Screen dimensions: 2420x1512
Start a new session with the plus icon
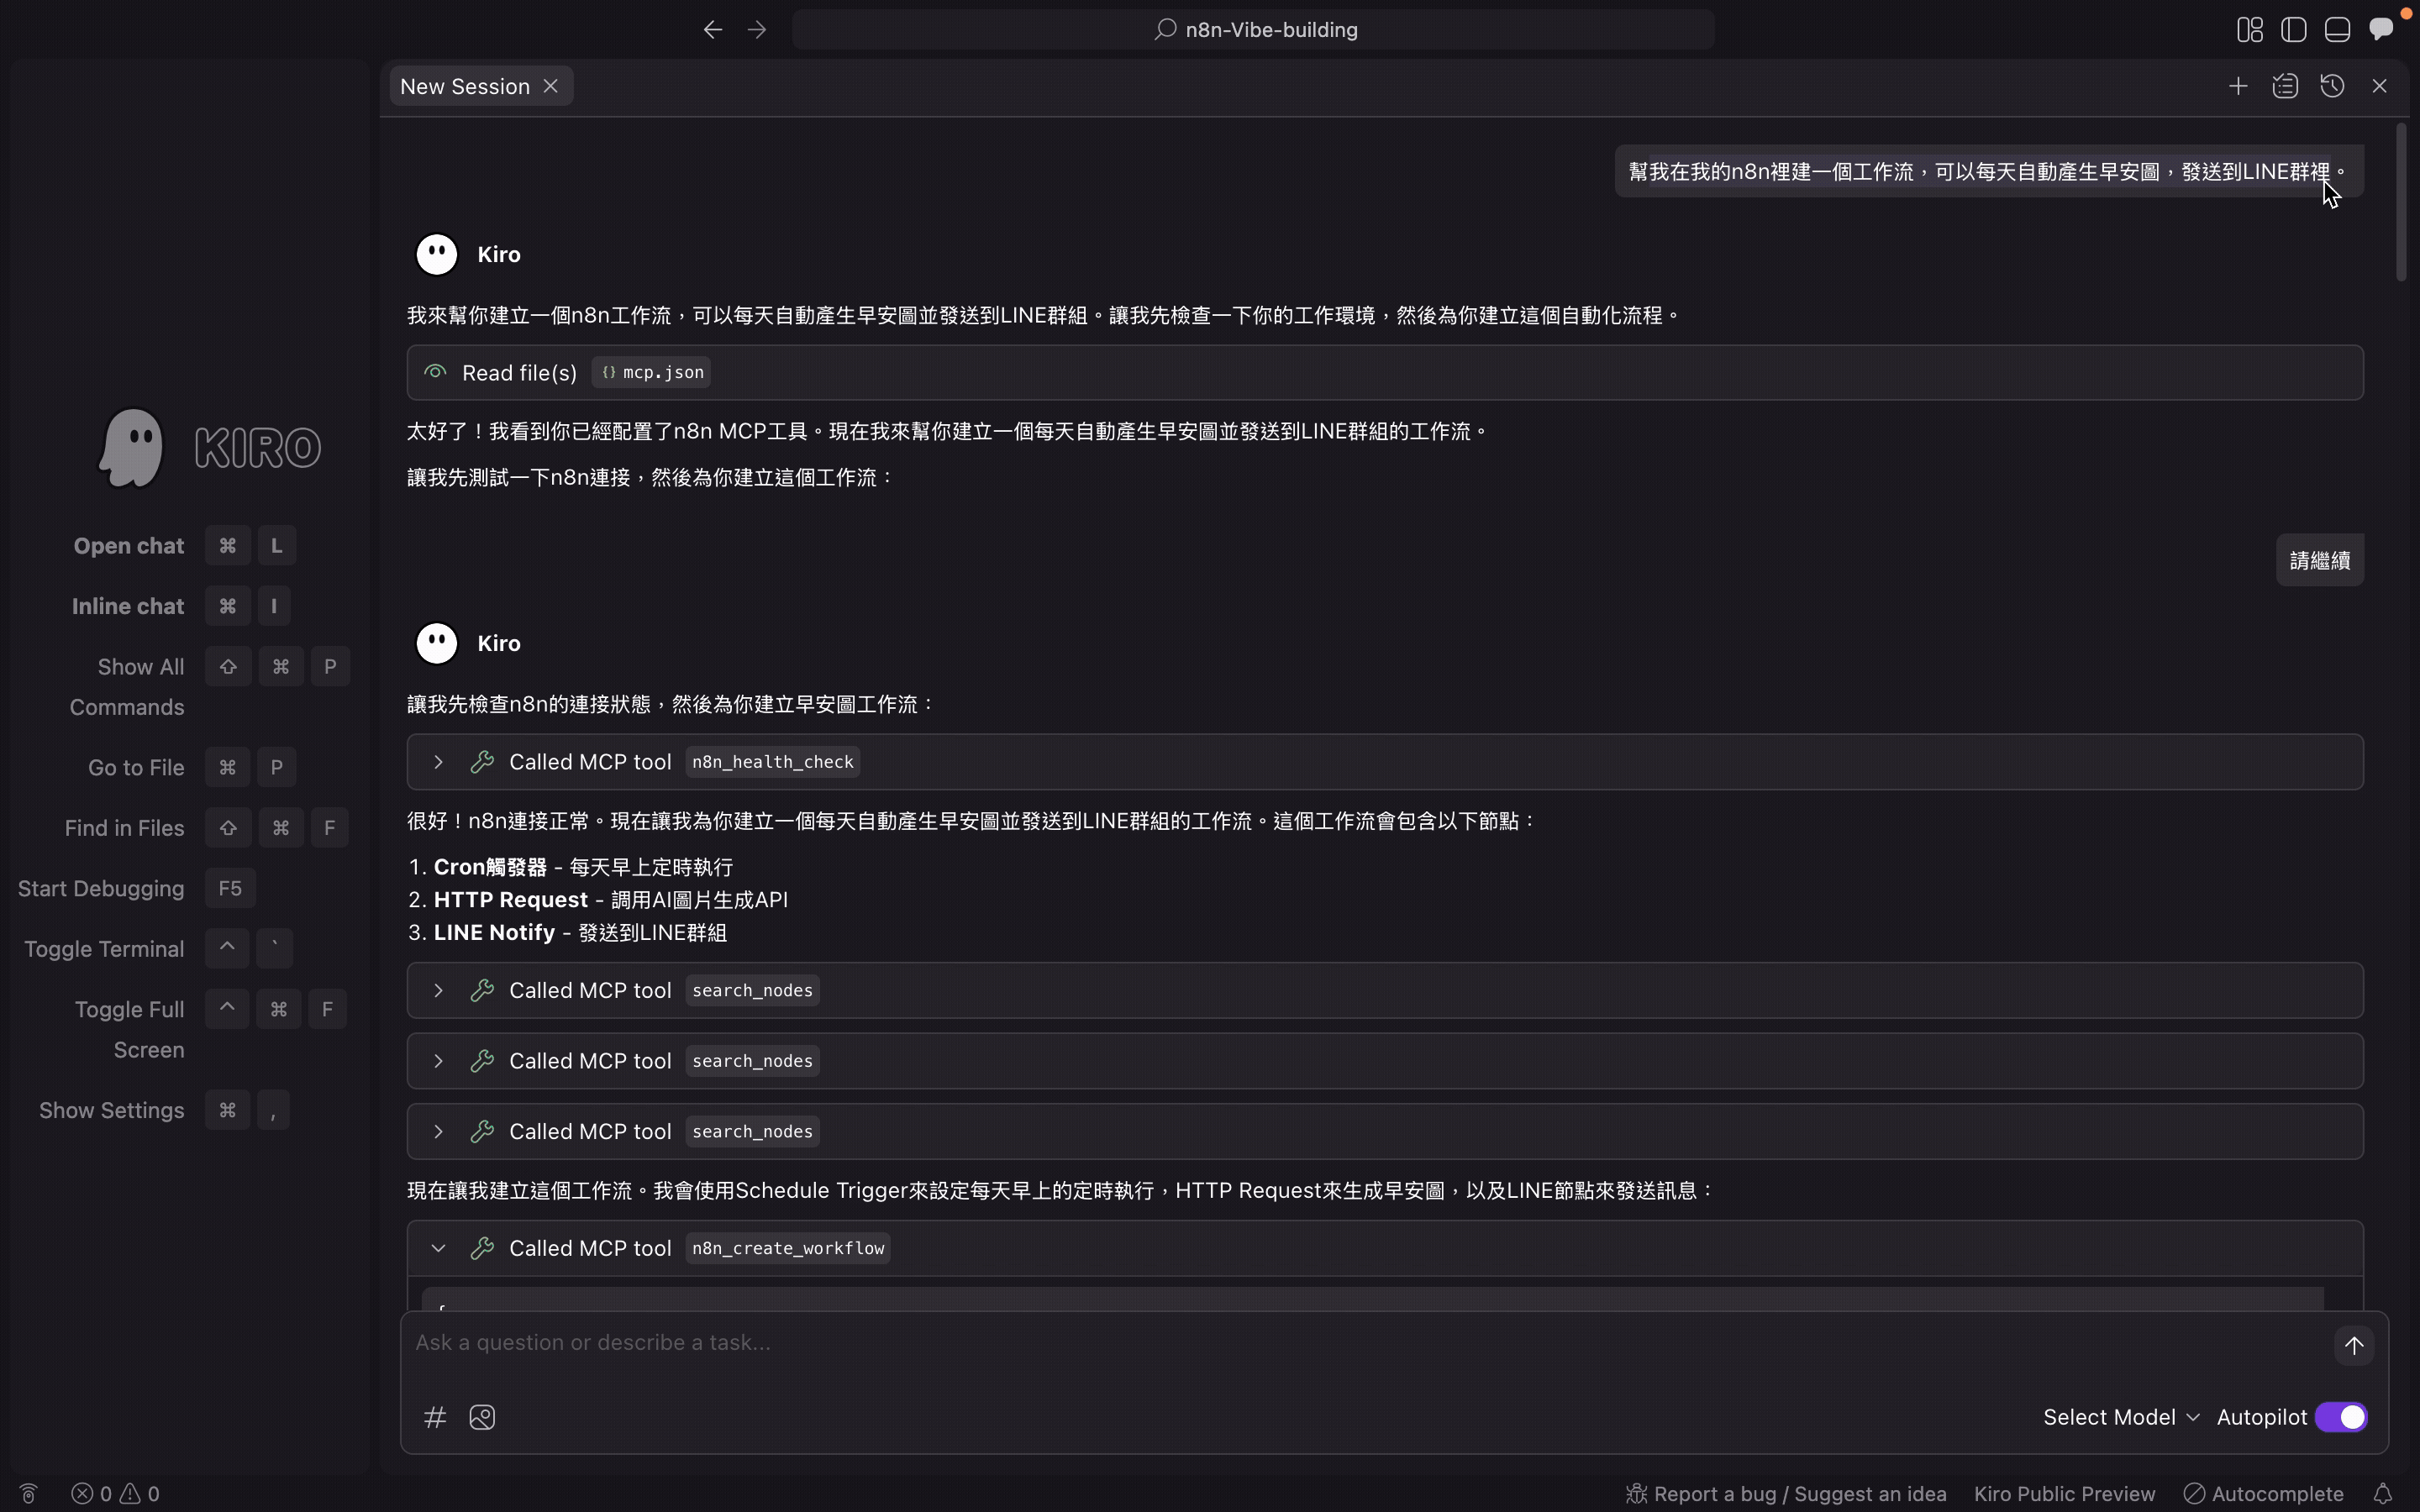(2238, 87)
